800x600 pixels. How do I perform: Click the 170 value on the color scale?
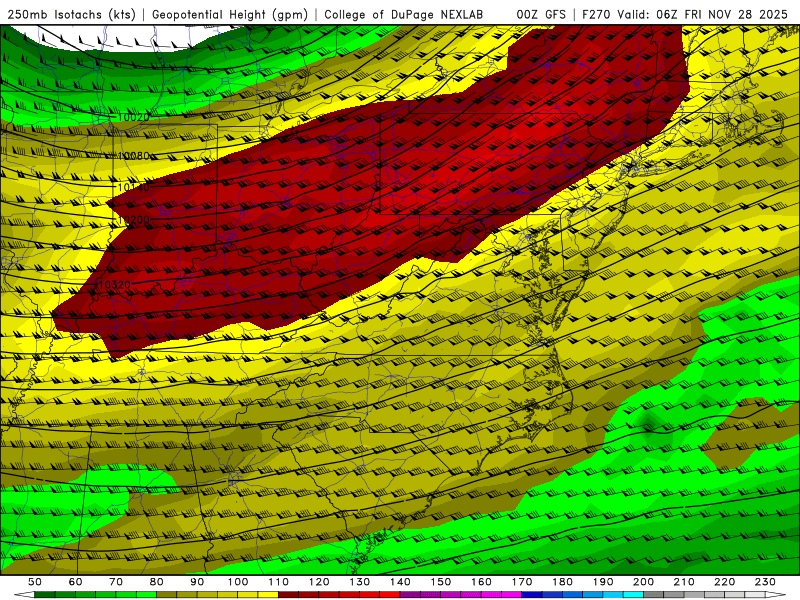(522, 582)
